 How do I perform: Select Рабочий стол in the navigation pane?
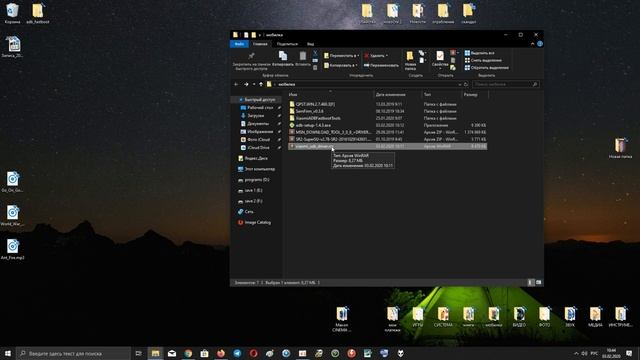click(260, 108)
